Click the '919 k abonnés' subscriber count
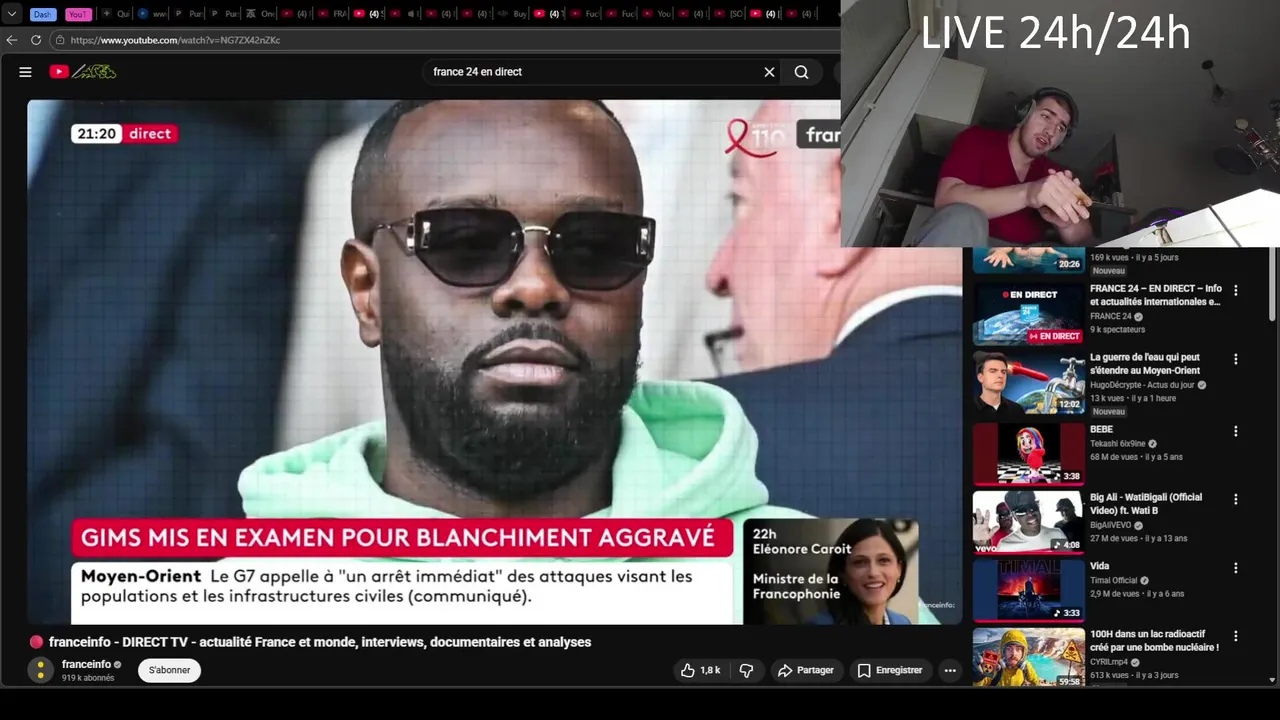The image size is (1280, 720). pos(88,678)
